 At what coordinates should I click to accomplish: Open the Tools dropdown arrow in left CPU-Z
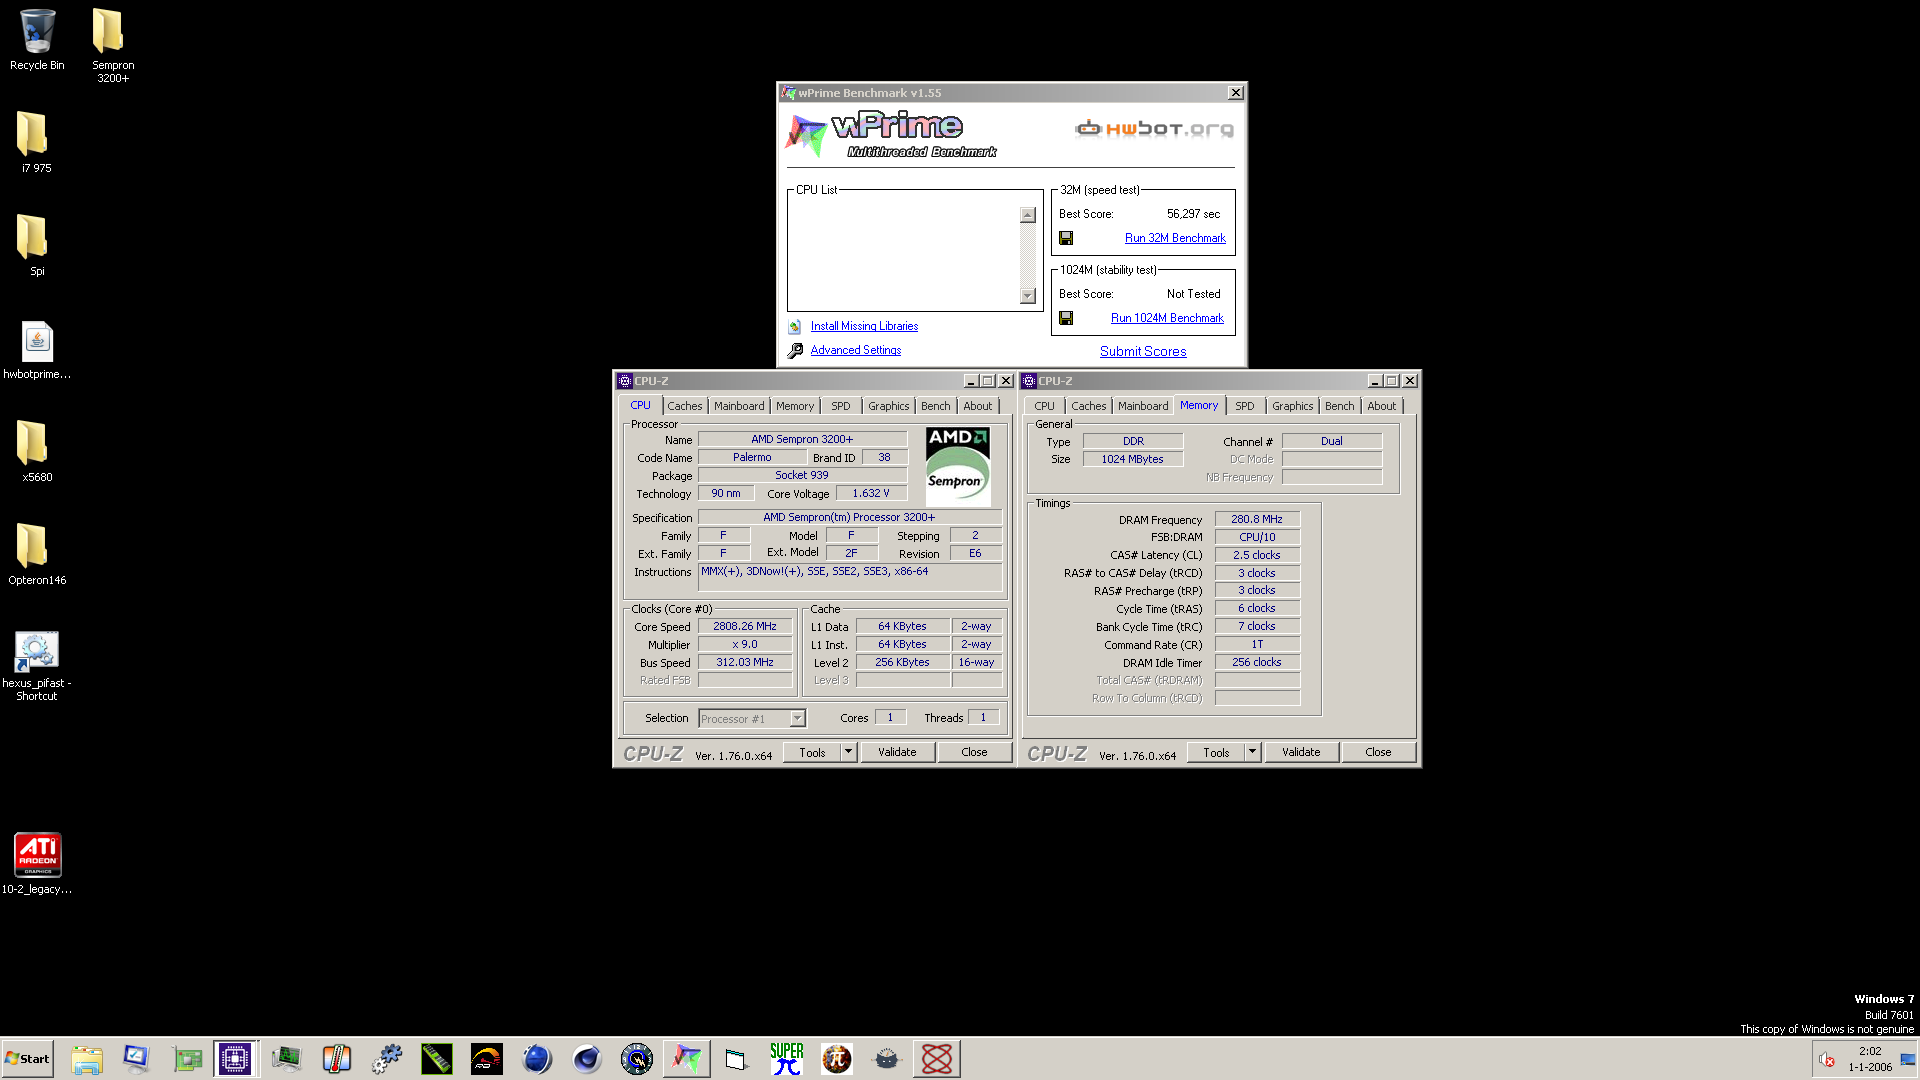(x=848, y=752)
